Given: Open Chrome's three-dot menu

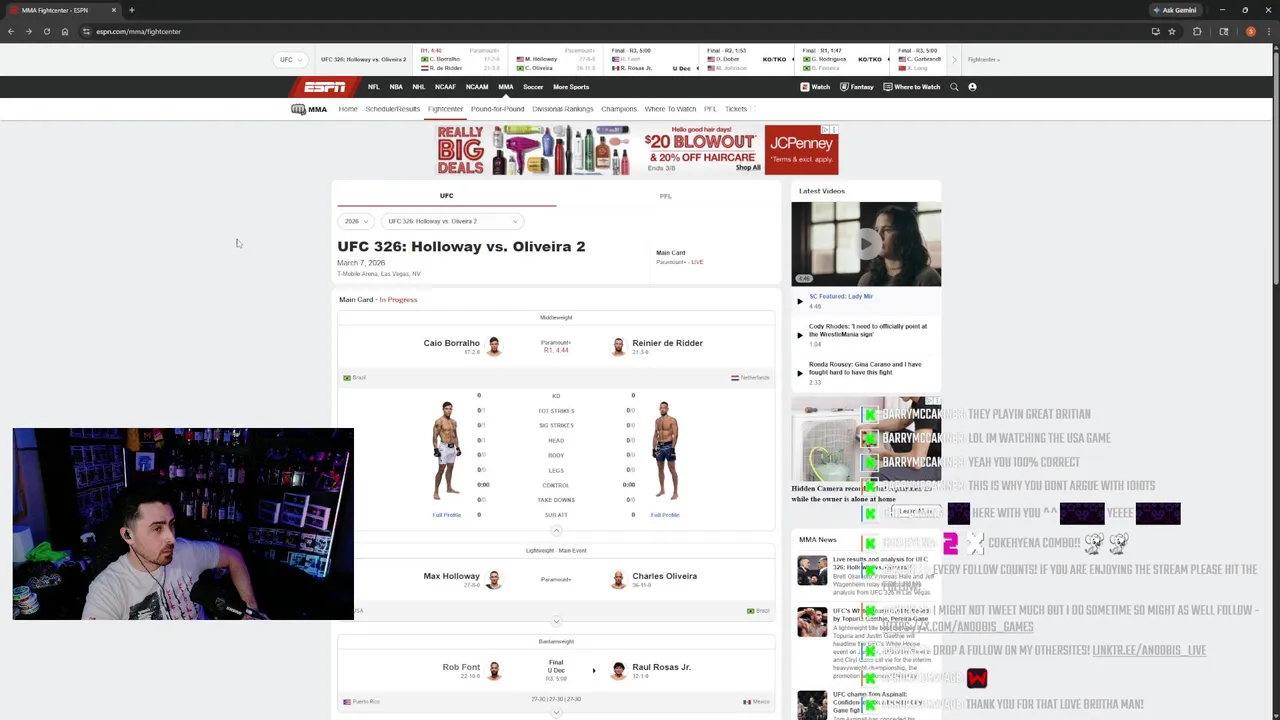Looking at the screenshot, I should pyautogui.click(x=1268, y=31).
